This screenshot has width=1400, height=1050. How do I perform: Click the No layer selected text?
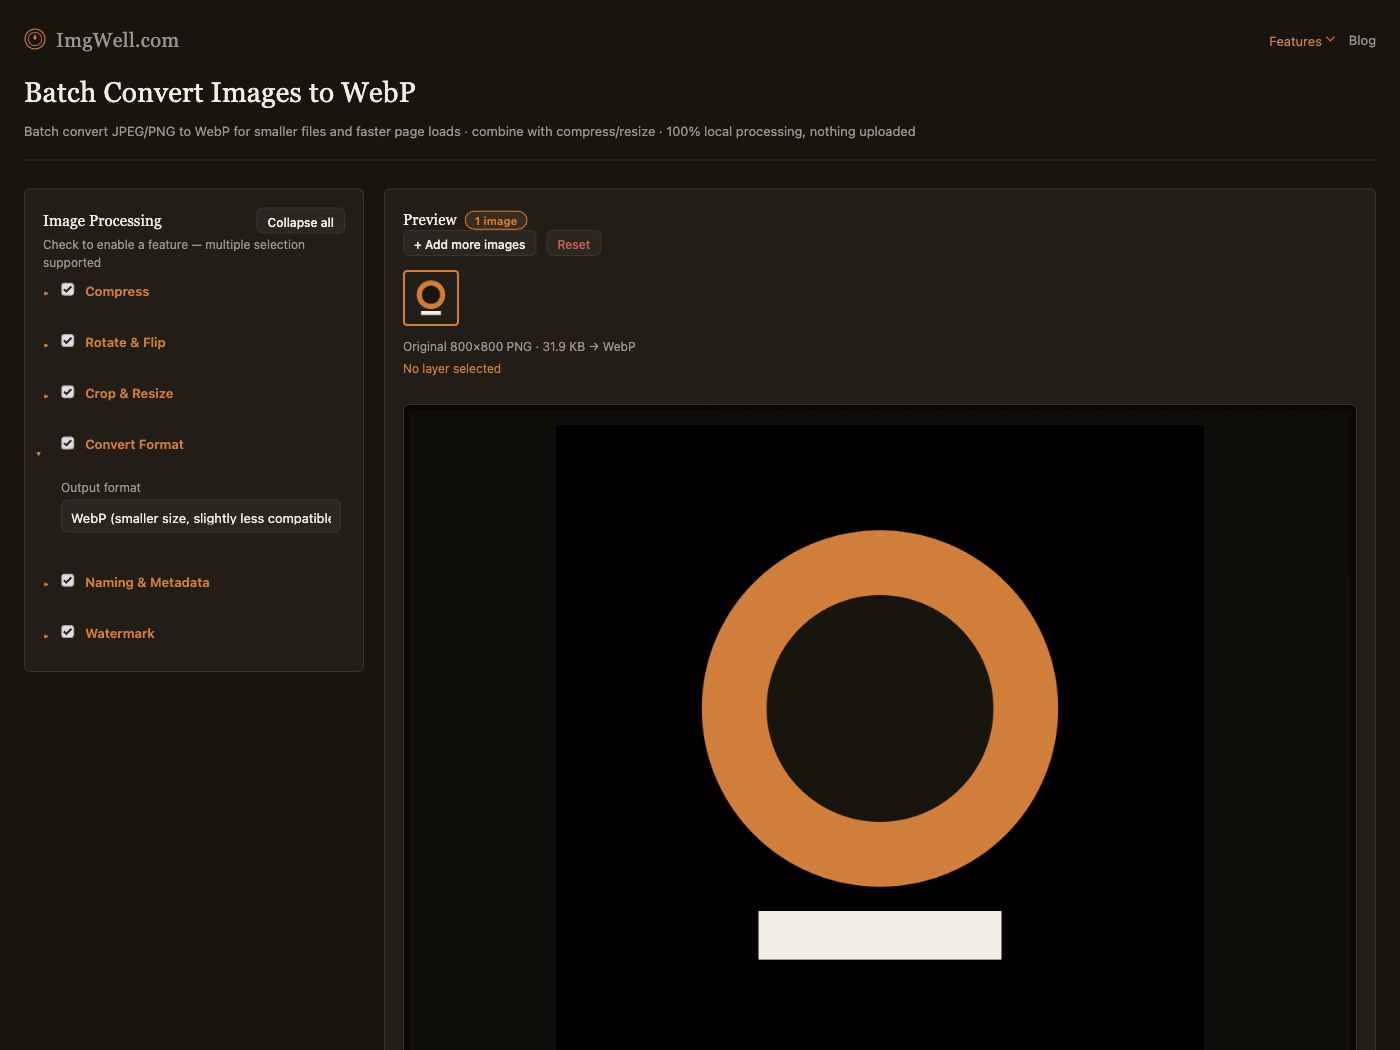tap(452, 368)
